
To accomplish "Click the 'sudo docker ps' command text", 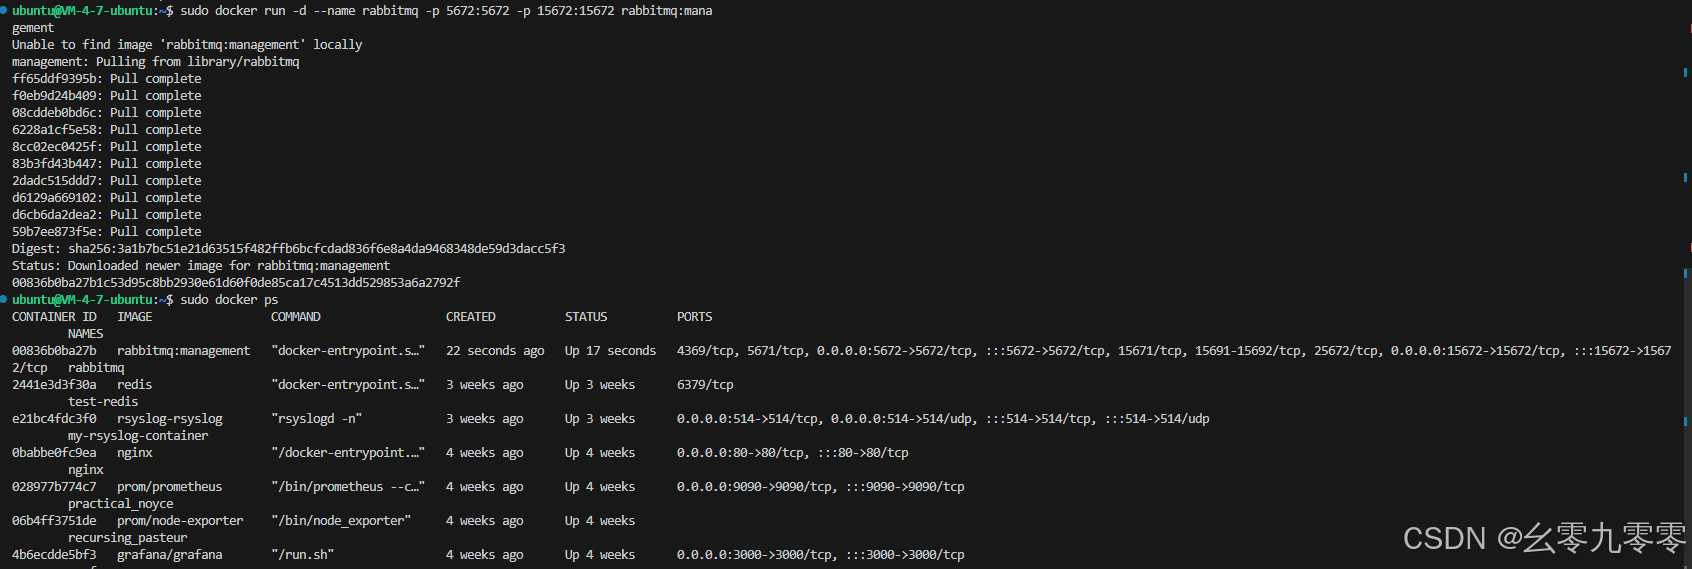I will point(229,300).
